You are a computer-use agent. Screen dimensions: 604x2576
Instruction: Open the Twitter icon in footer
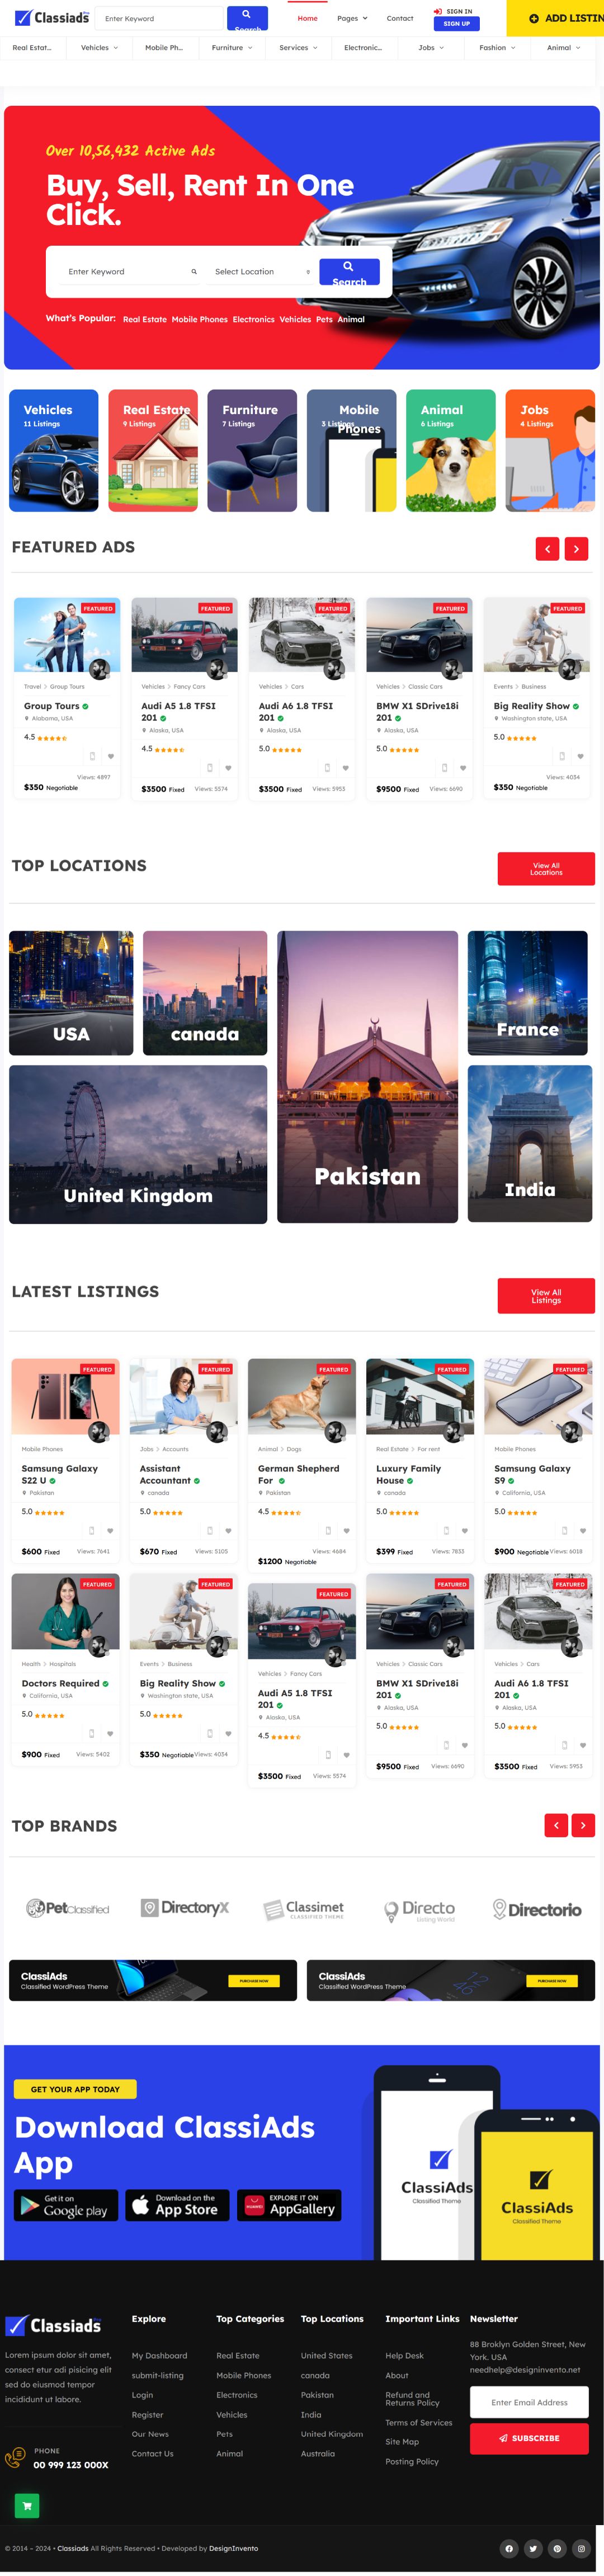tap(533, 2548)
